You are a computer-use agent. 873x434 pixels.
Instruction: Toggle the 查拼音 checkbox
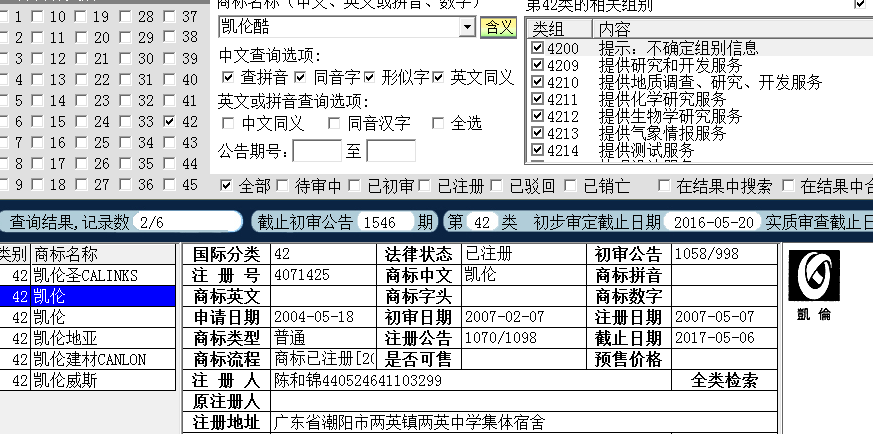coord(228,77)
